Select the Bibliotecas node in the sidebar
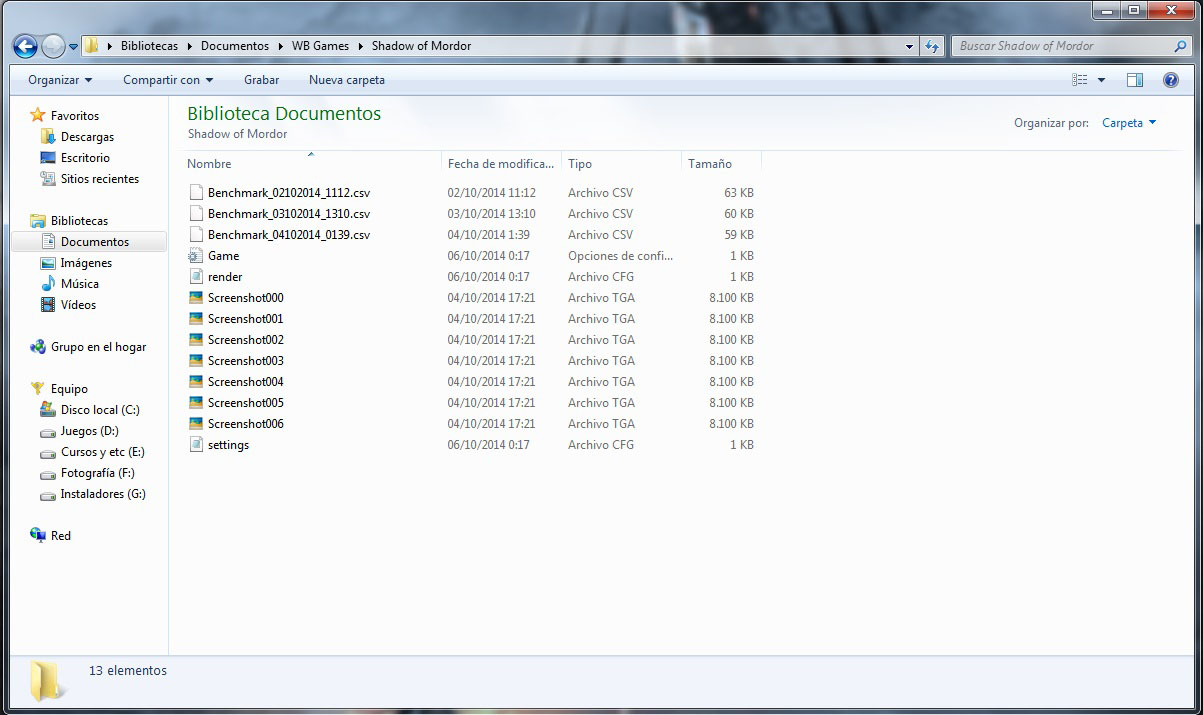The height and width of the screenshot is (715, 1203). pyautogui.click(x=79, y=221)
